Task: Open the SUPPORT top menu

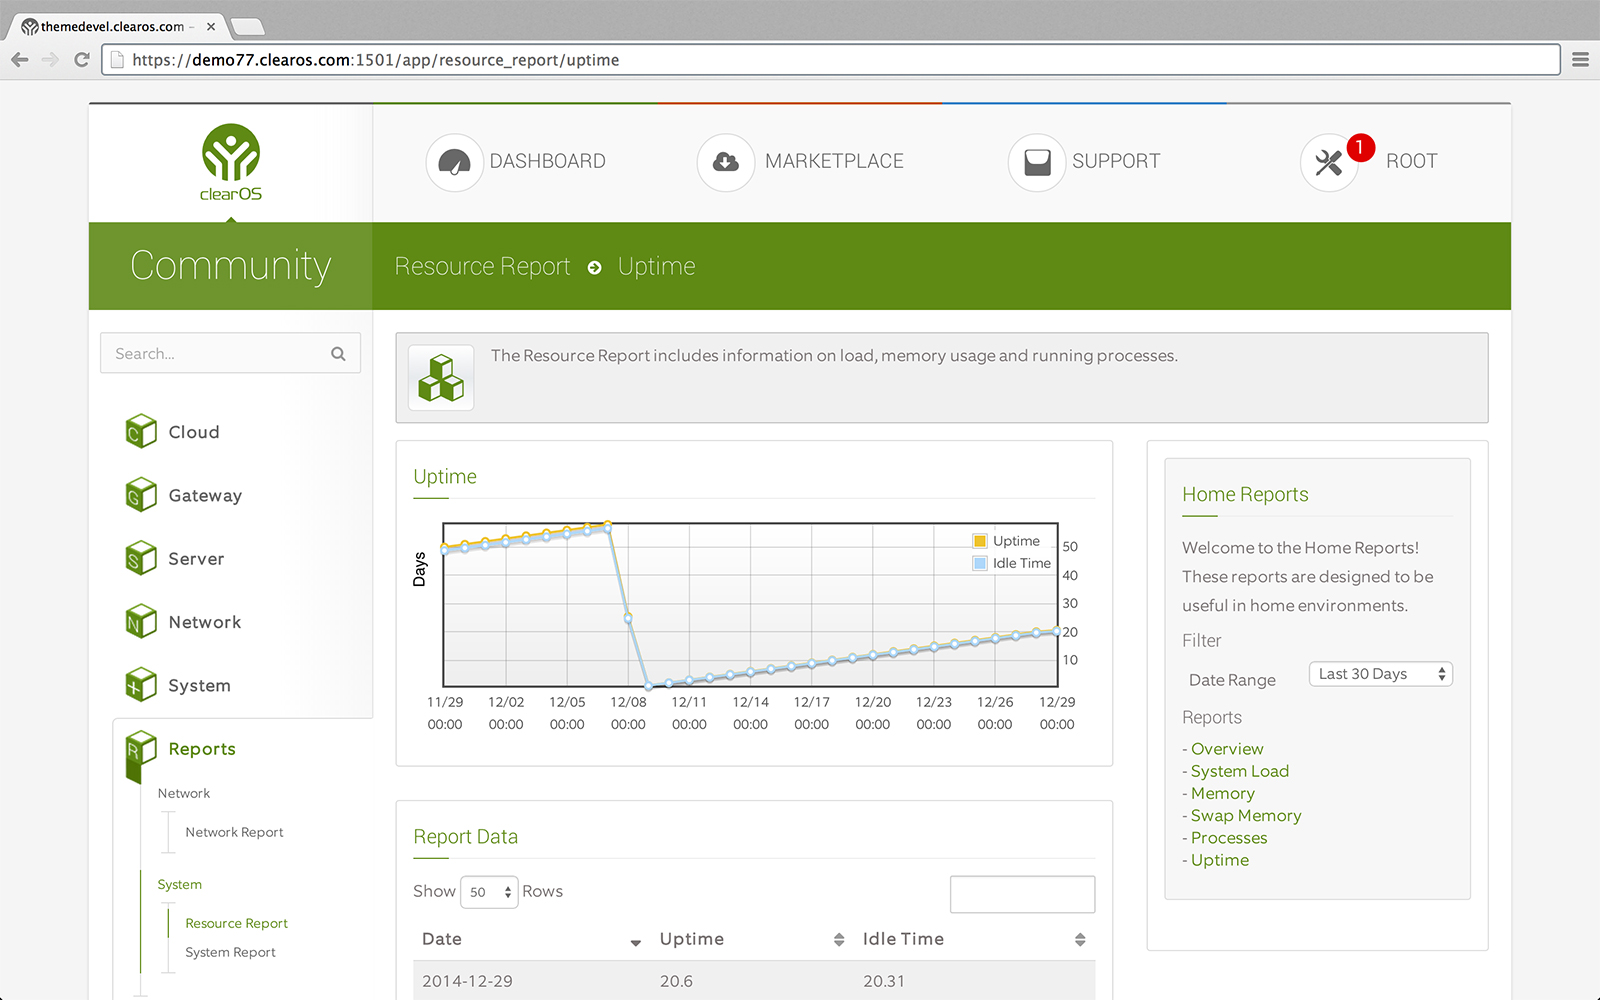Action: (1116, 161)
